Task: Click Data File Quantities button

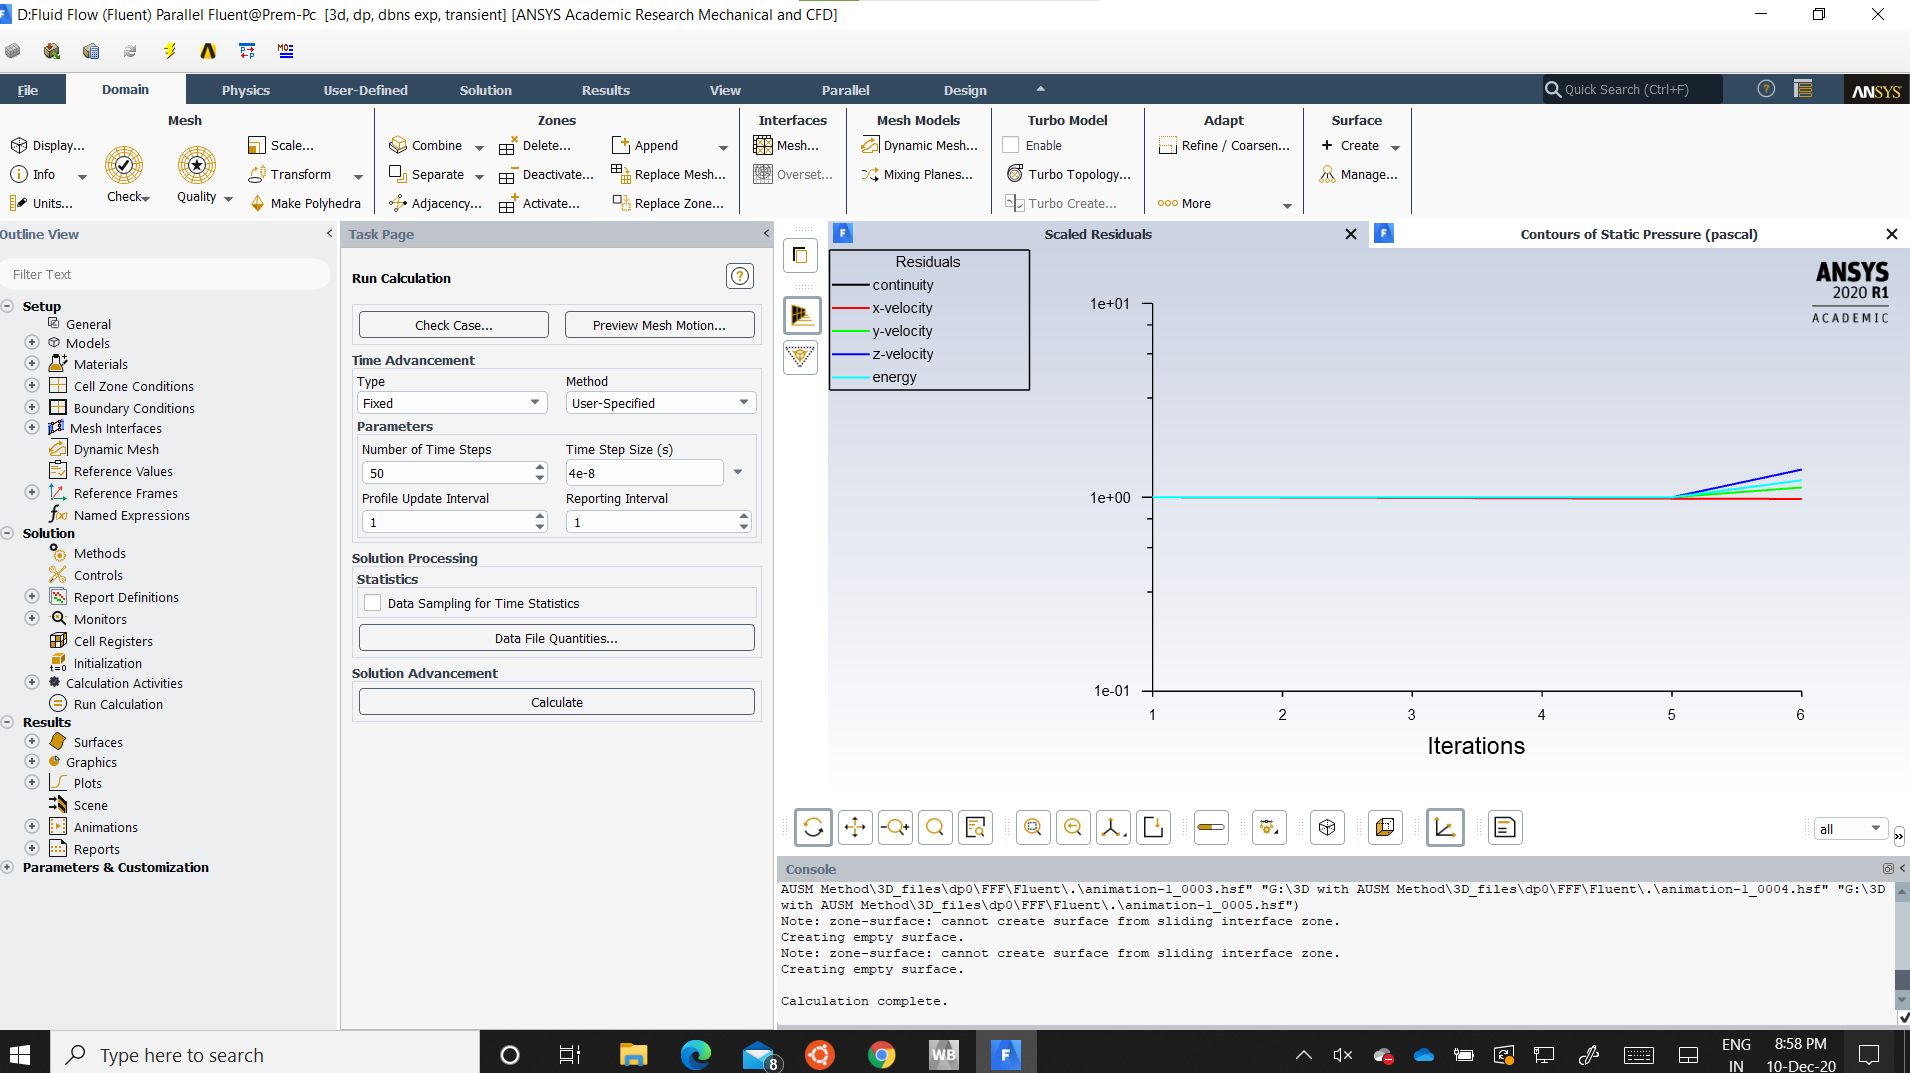Action: (x=557, y=638)
